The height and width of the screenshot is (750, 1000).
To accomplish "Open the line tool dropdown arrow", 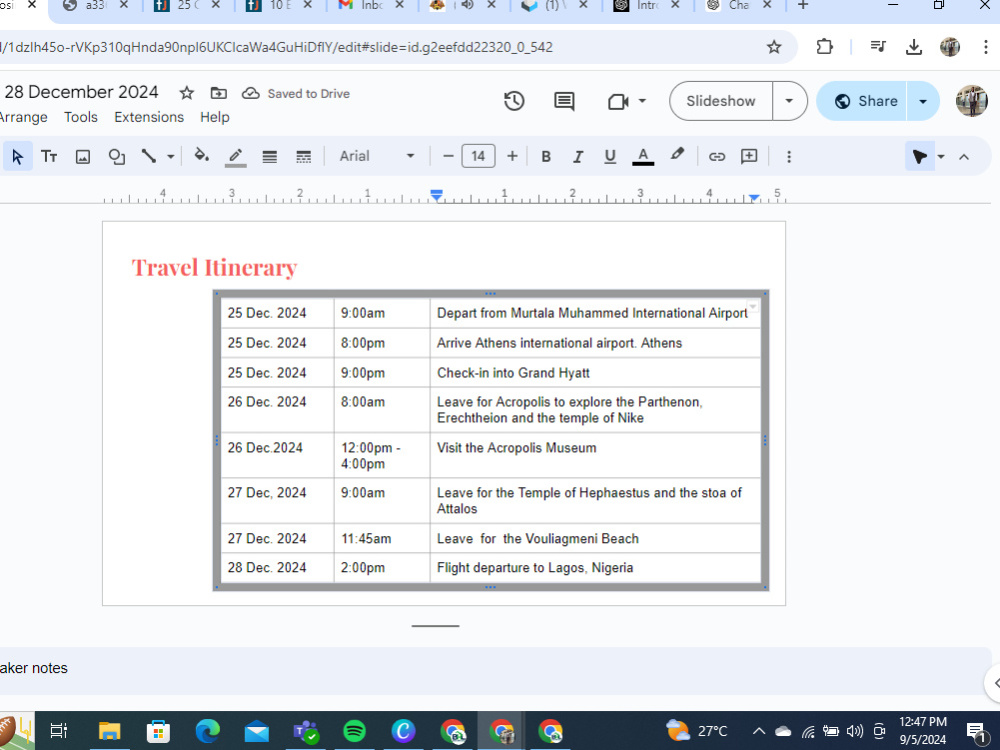I will (171, 156).
